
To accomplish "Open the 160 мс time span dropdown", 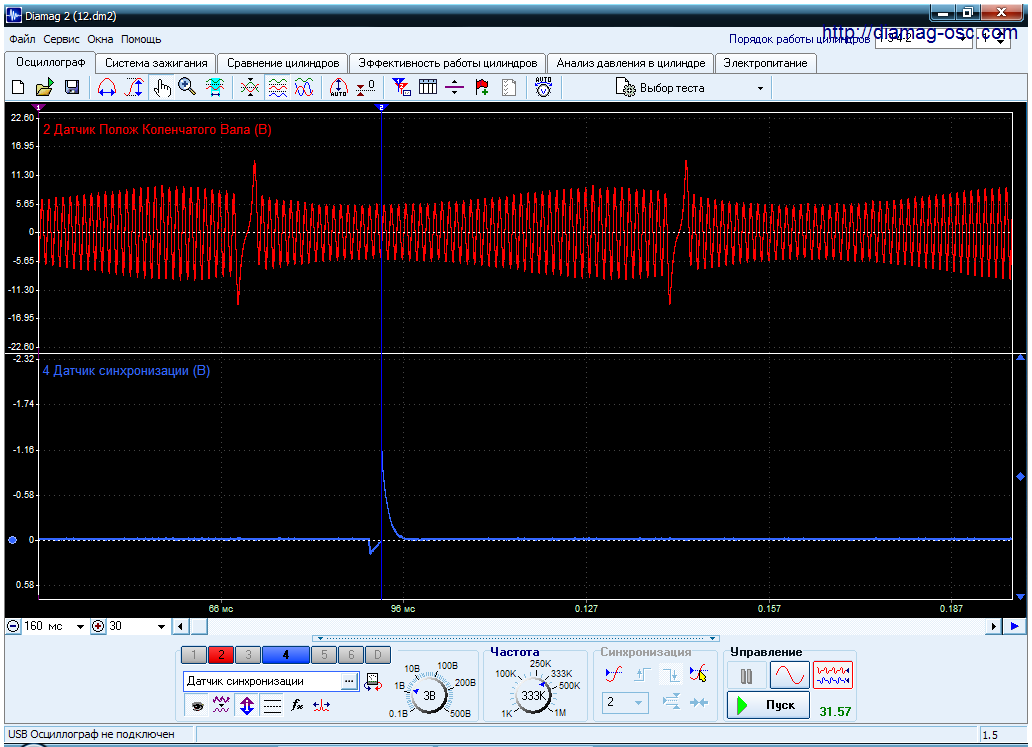I will coord(81,627).
